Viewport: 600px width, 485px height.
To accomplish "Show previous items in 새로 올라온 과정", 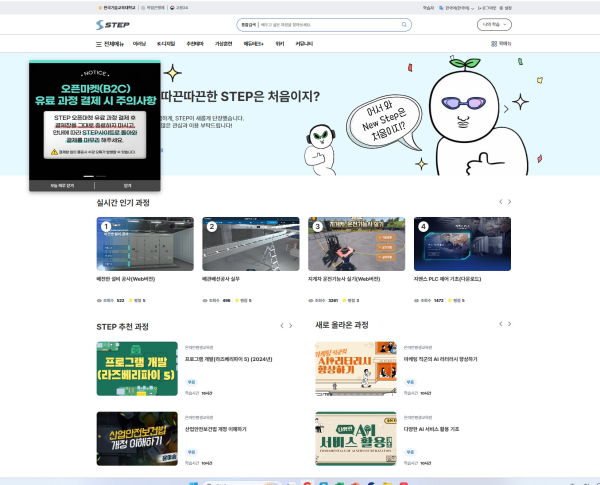I will point(501,324).
